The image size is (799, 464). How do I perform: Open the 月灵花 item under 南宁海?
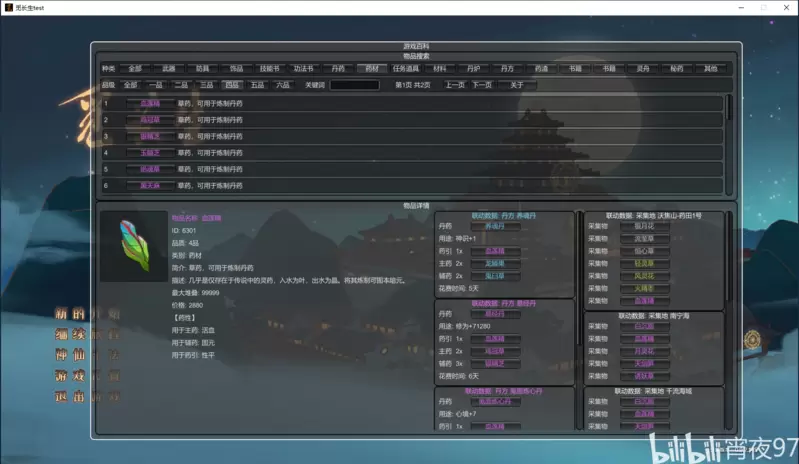pyautogui.click(x=645, y=351)
